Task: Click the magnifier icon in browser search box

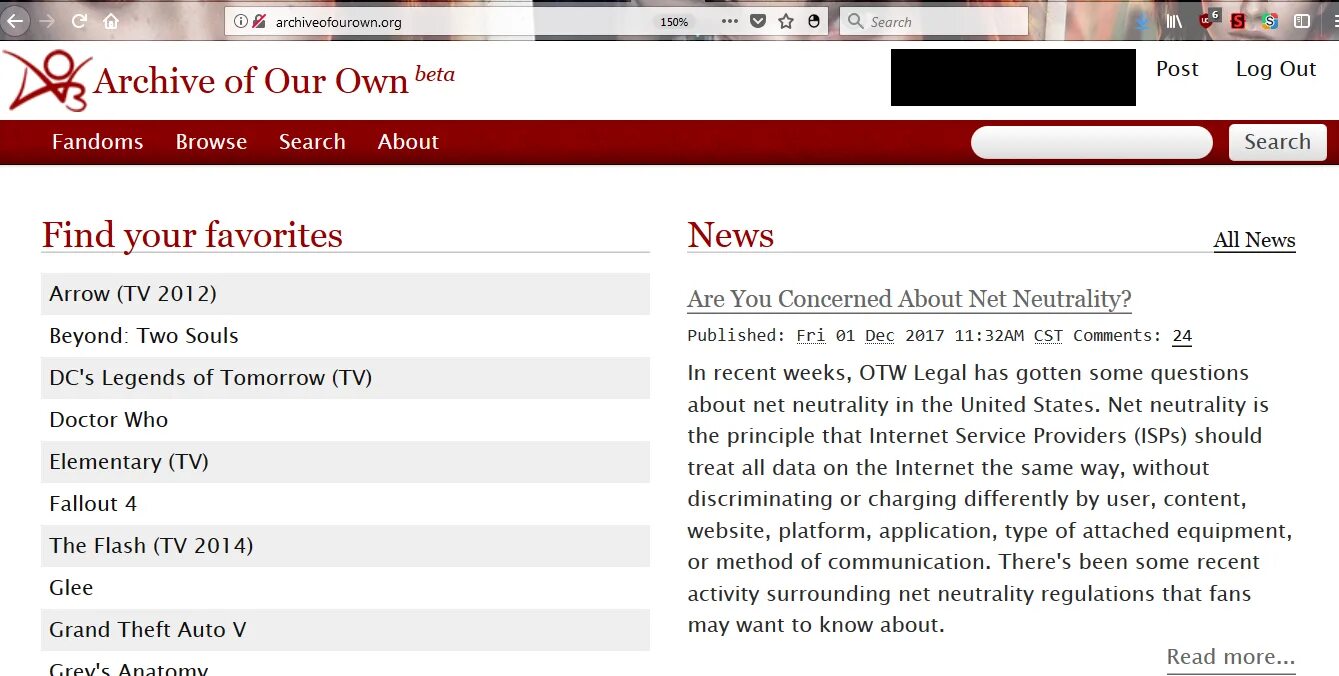Action: coord(856,21)
